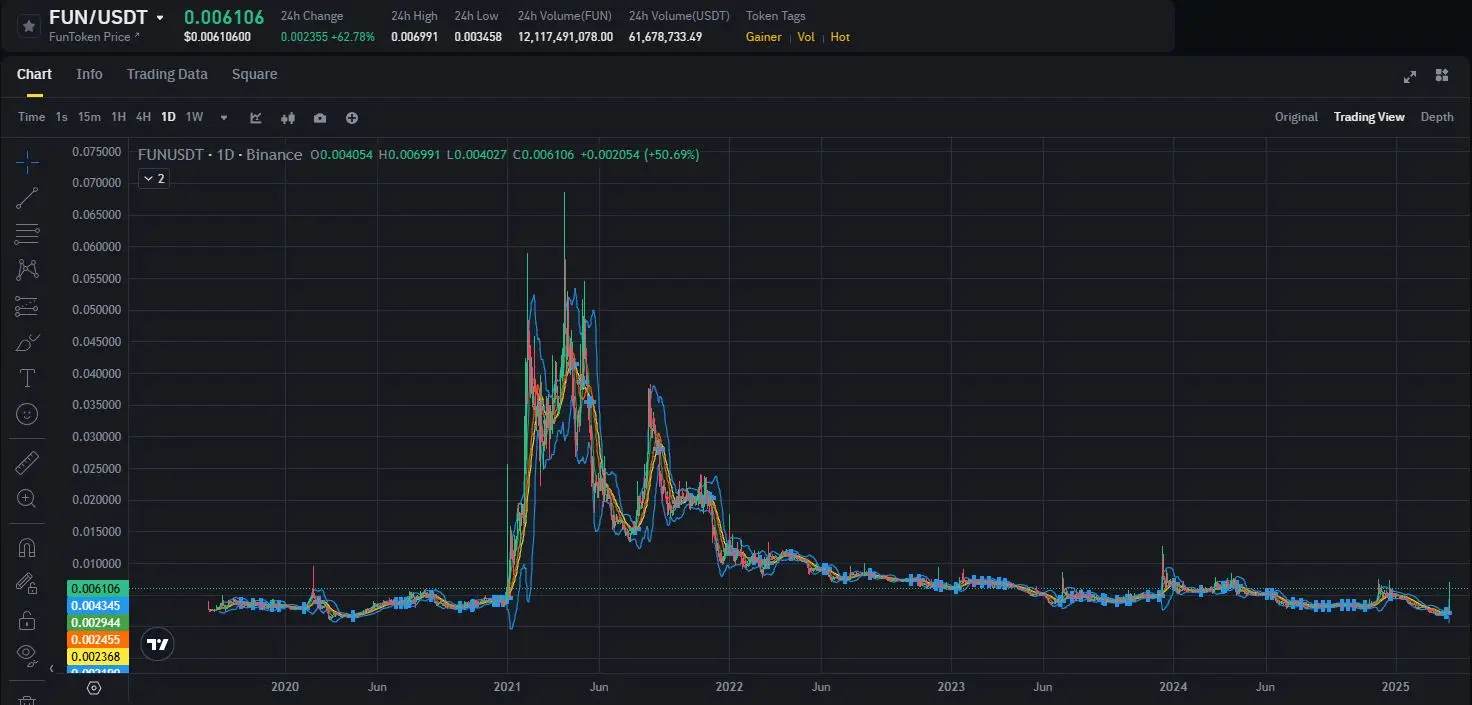This screenshot has width=1472, height=705.
Task: Select the 1H interval
Action: (118, 117)
